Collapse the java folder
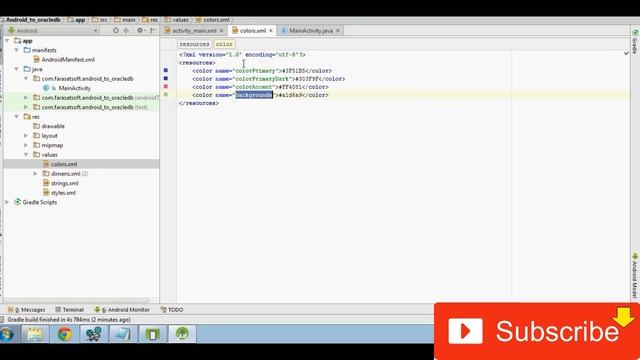Viewport: 640px width, 360px height. (17, 69)
